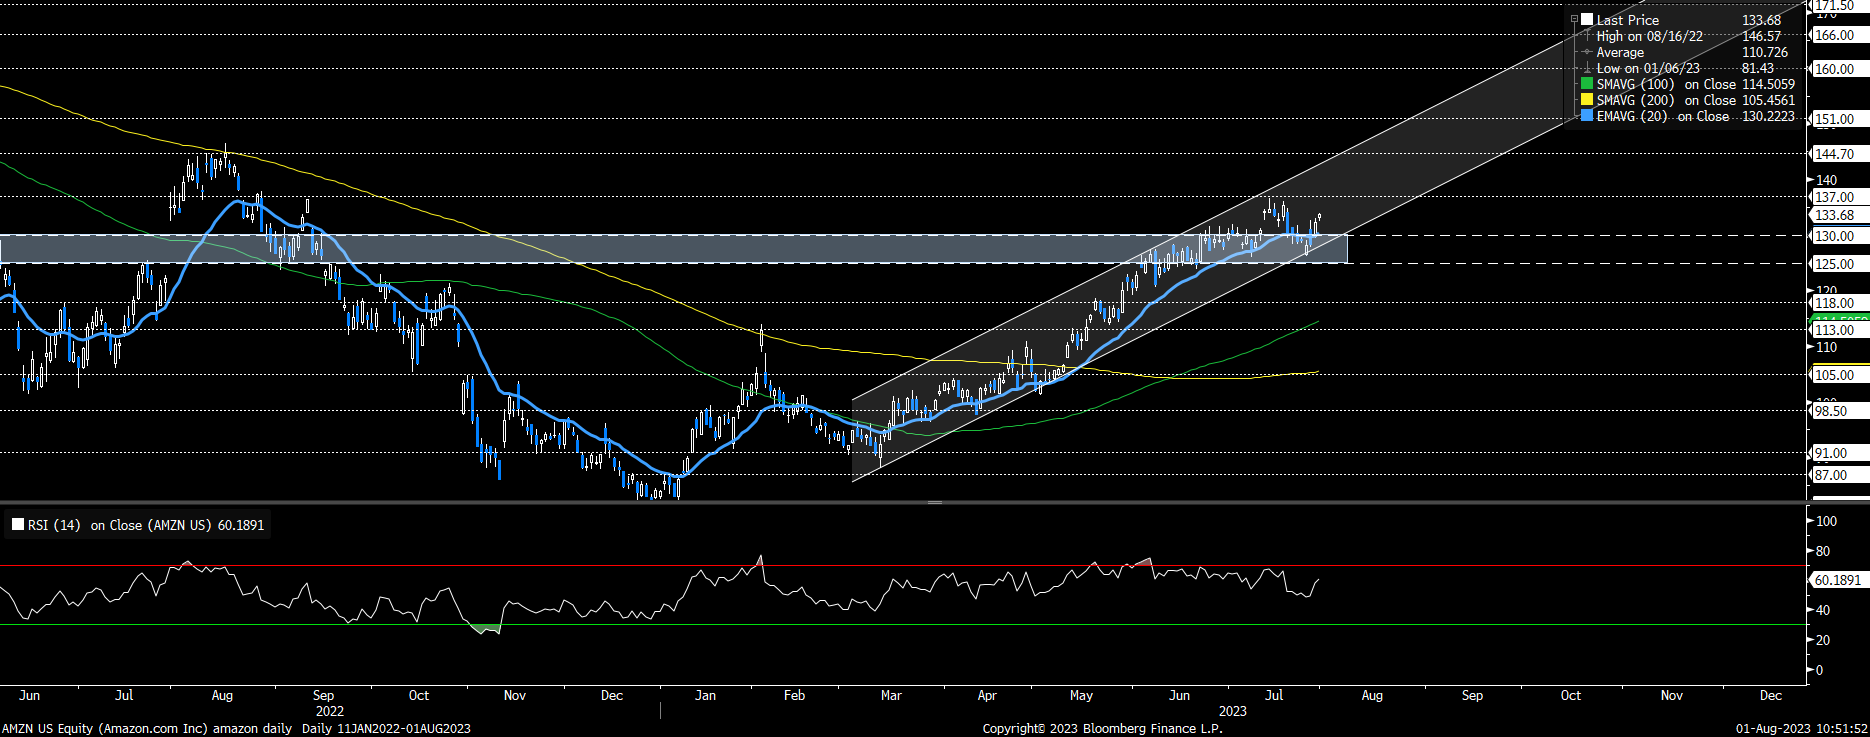
Task: Click the 'RSI (14) on Close (AMZN US)' label
Action: tap(119, 525)
